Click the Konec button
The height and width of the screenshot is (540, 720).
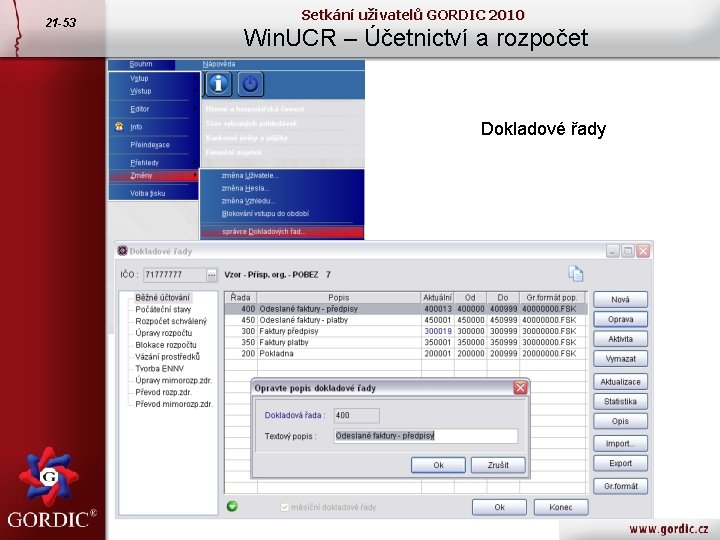coord(561,507)
